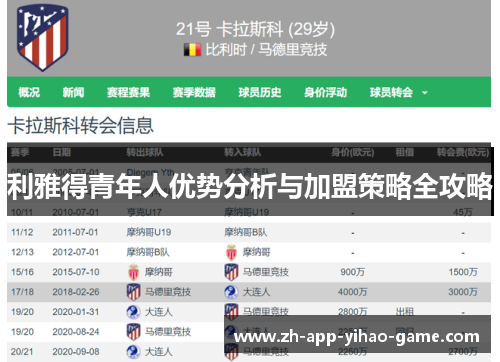Viewport: 500px width, 362px height.
Task: Click Atletico crest in the 2020-08-24 row
Action: [x=133, y=332]
